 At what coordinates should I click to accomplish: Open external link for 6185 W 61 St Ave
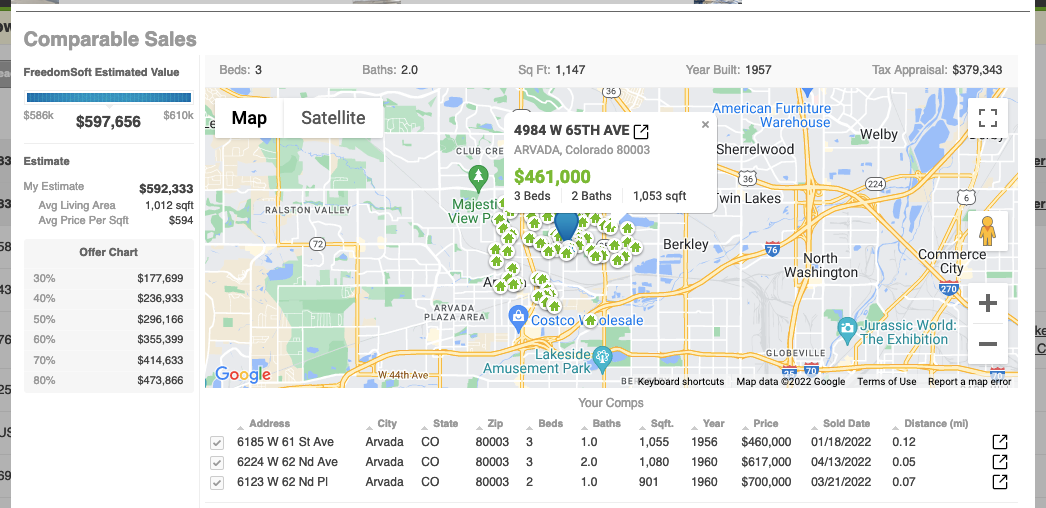(999, 442)
